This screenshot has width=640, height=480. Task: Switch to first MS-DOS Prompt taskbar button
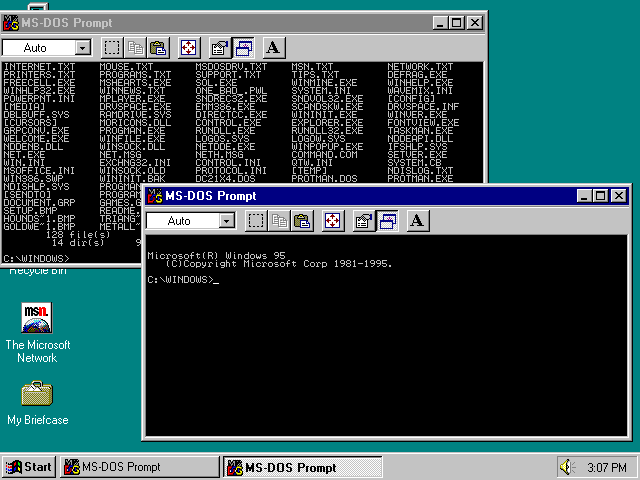coord(140,467)
